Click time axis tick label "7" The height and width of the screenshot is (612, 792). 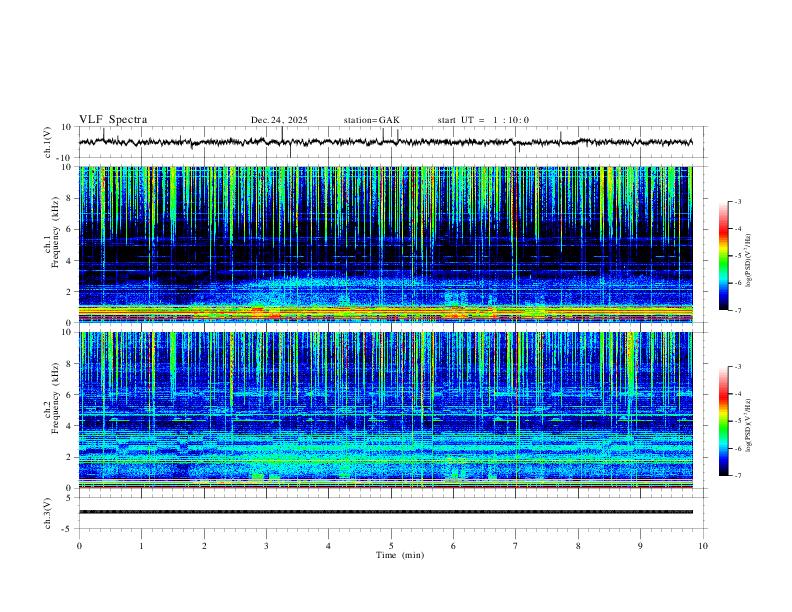click(x=516, y=546)
